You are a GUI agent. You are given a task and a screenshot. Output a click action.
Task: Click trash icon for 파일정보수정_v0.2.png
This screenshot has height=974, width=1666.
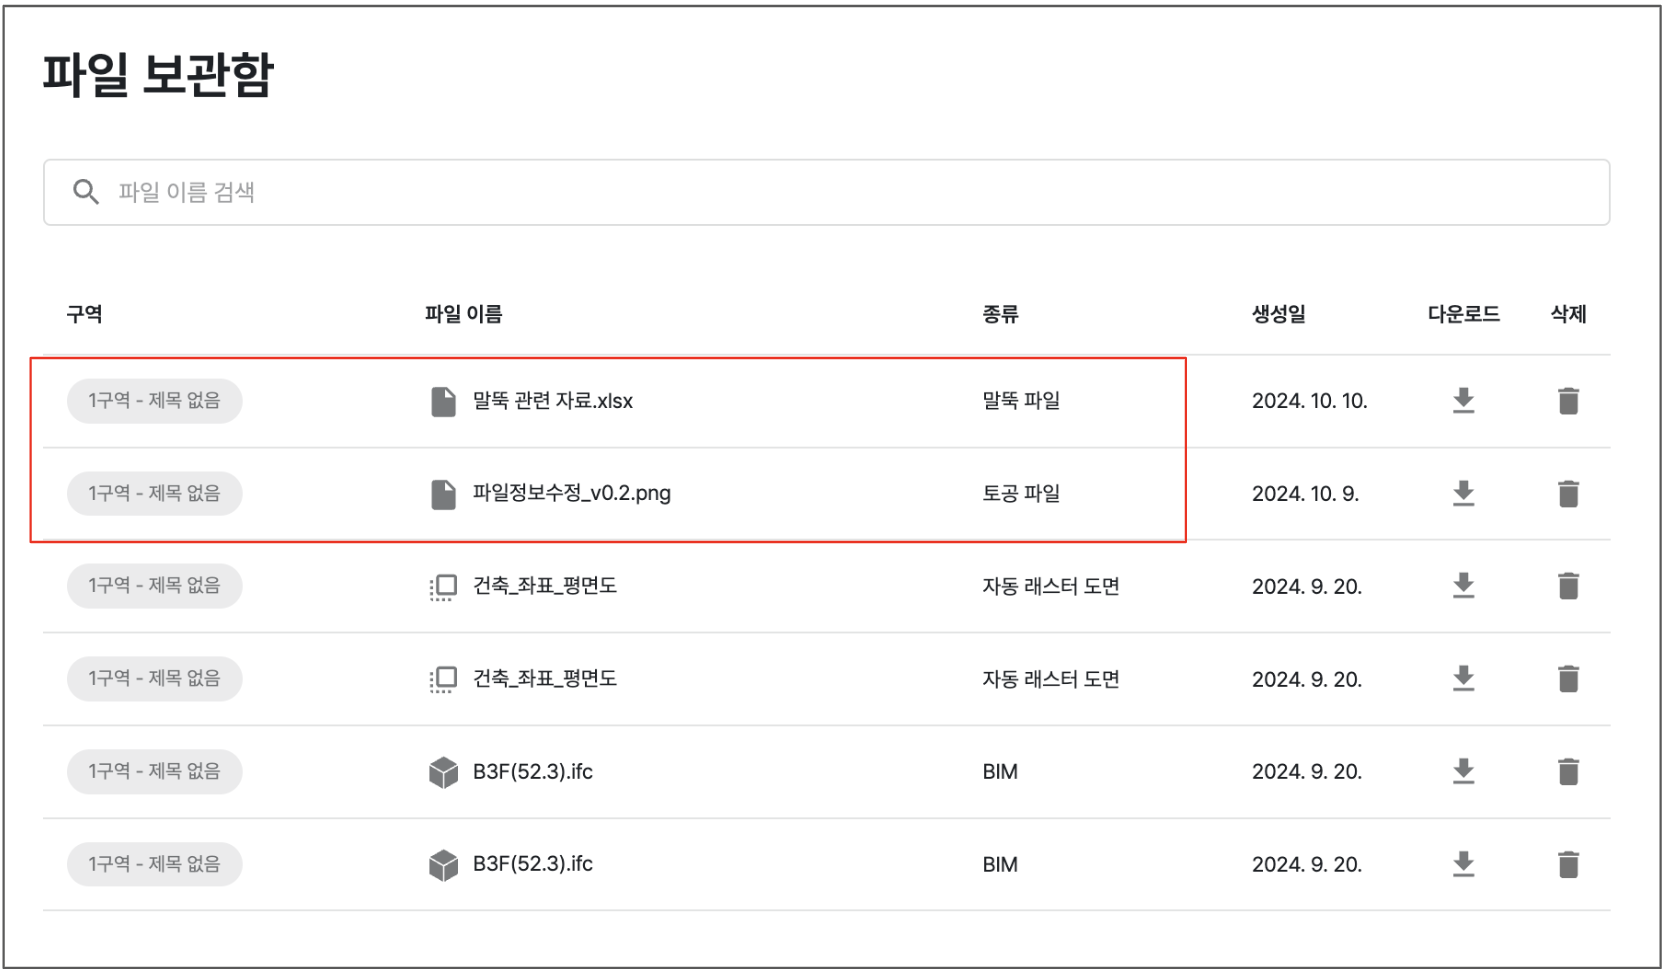[x=1567, y=493]
